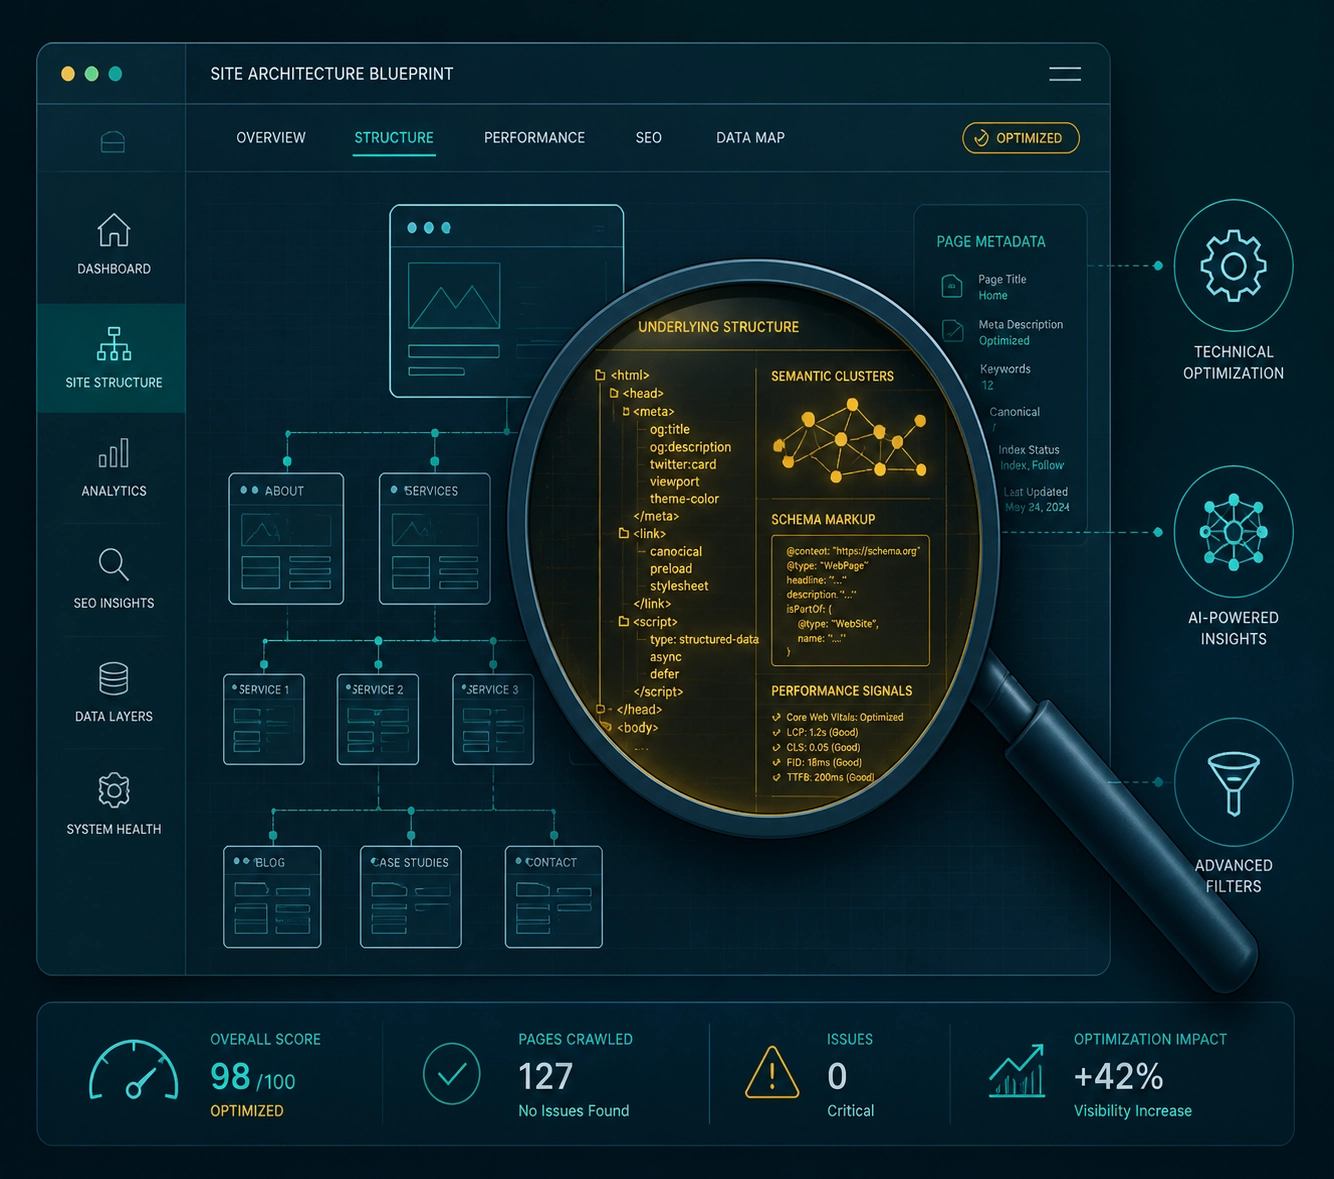Click the homepage wireframe at tree root
The height and width of the screenshot is (1179, 1334).
507,301
